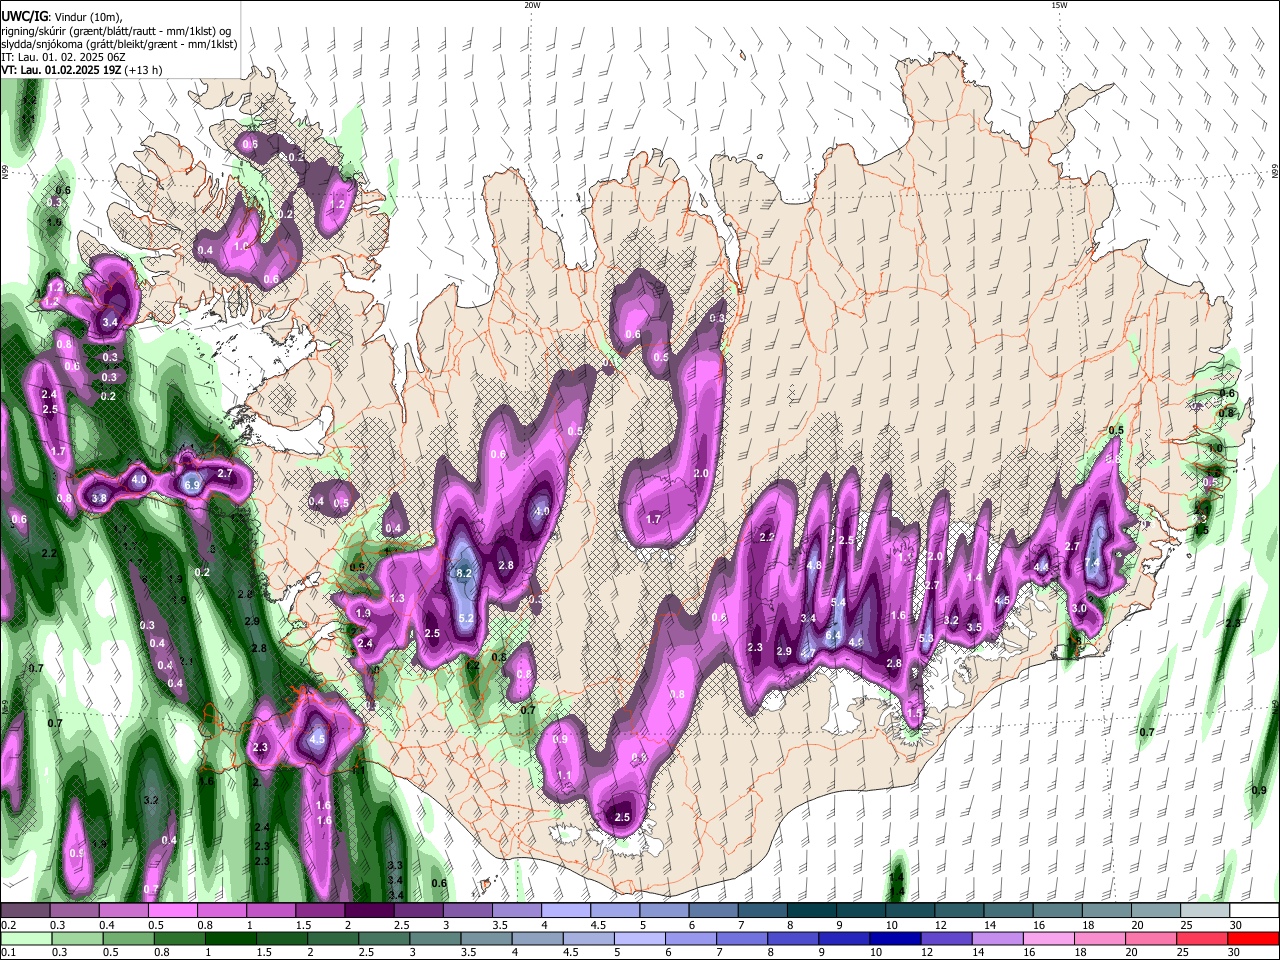Pick the light pink rain swatch labeled 16

[x=1049, y=938]
